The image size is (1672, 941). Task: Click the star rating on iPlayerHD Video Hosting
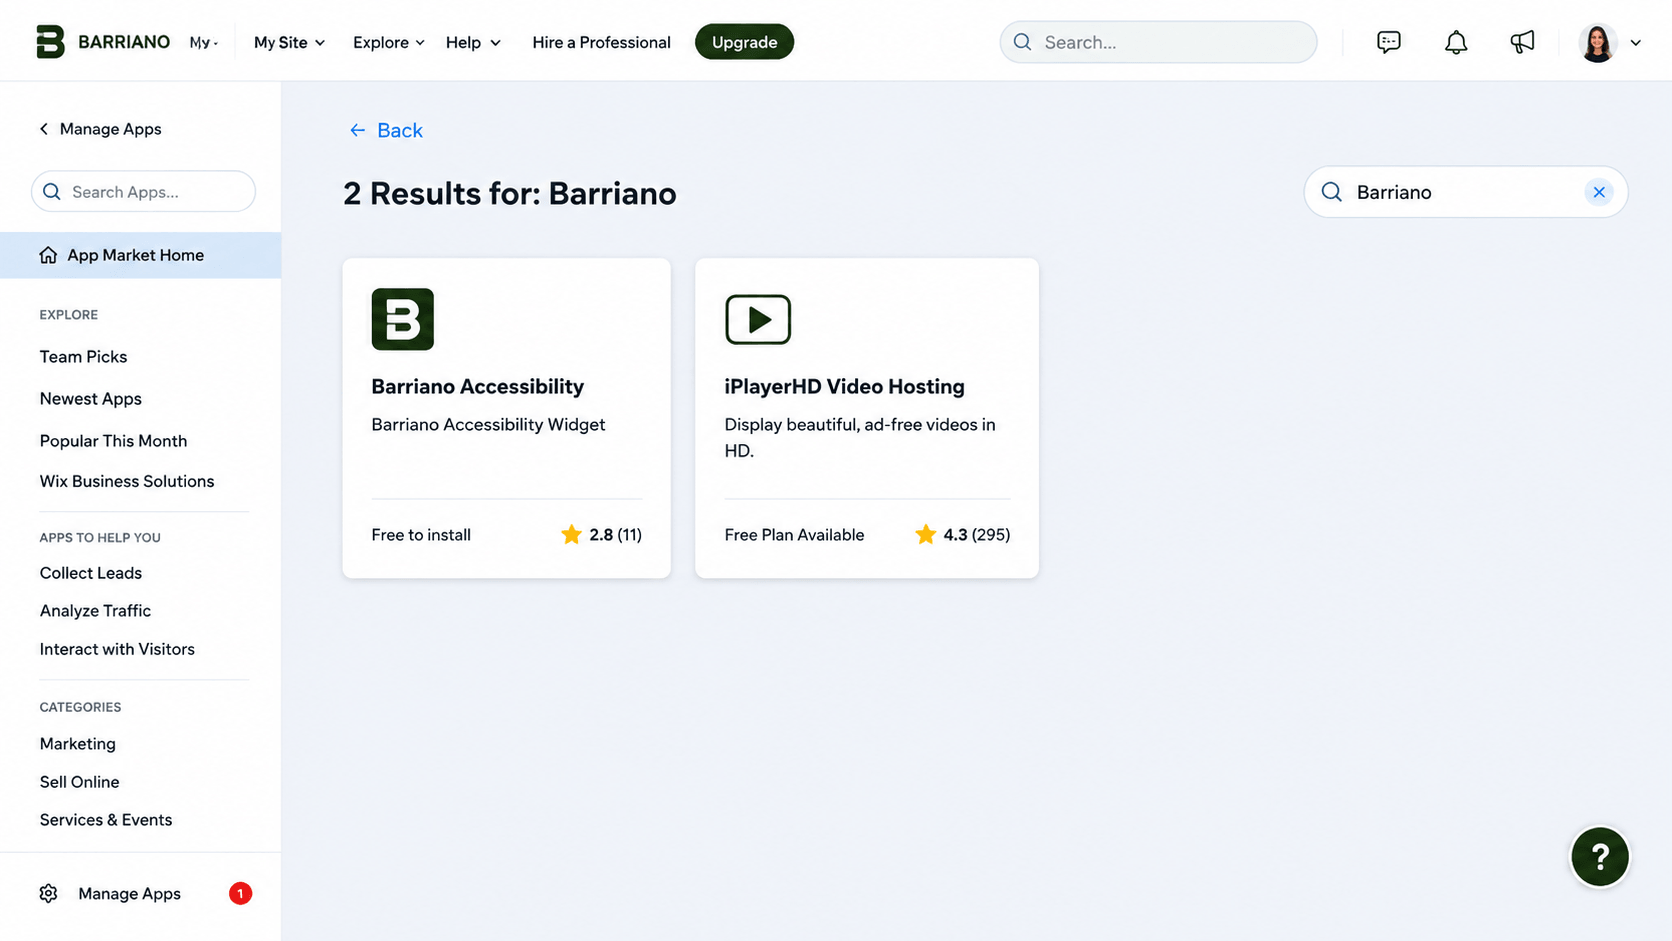pos(962,535)
